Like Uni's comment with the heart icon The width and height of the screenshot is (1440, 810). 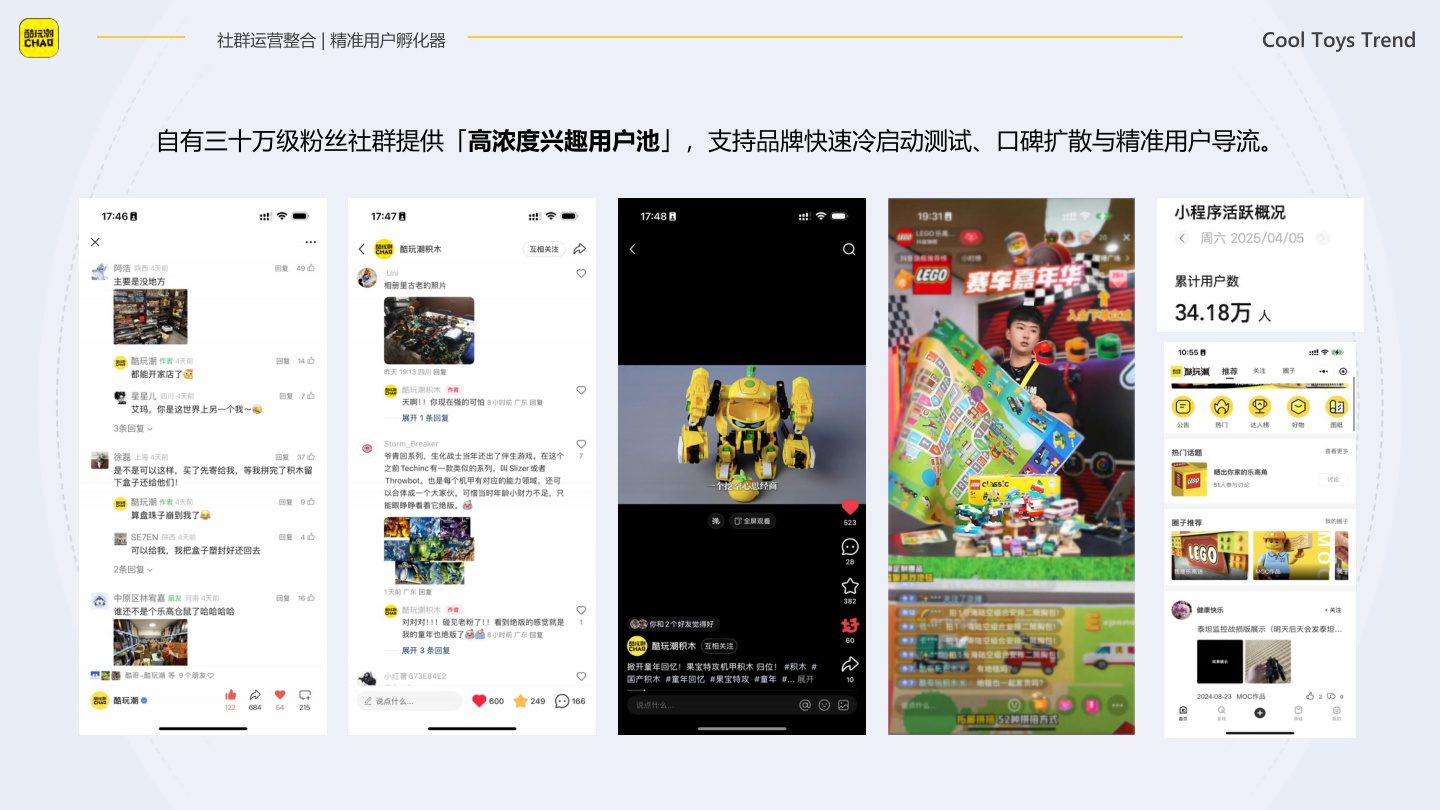(581, 273)
